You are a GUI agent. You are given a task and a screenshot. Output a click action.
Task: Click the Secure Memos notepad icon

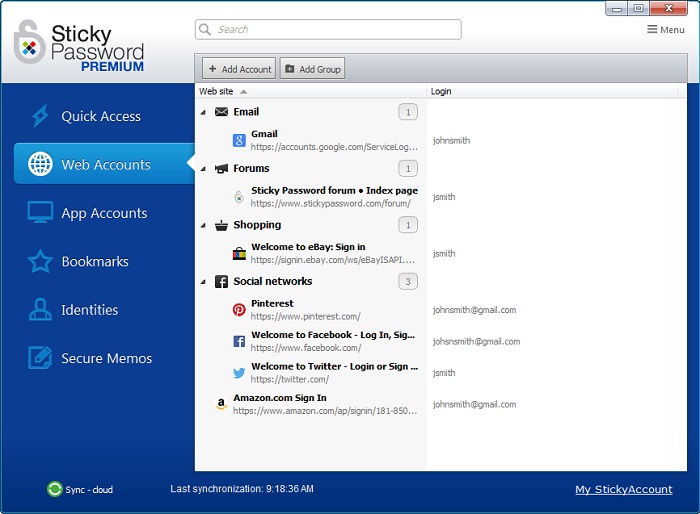pyautogui.click(x=40, y=358)
